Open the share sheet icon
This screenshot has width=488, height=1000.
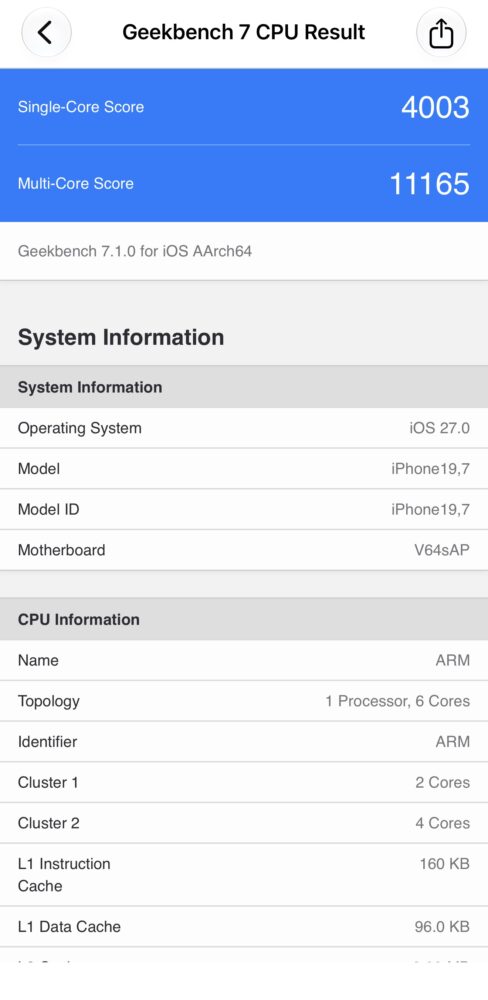441,32
